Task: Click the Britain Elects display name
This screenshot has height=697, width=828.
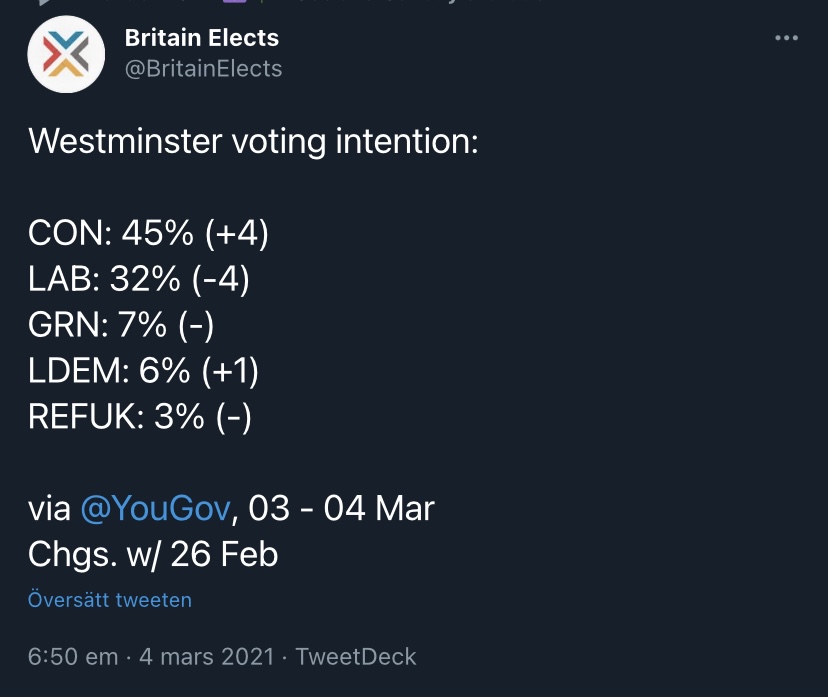Action: pyautogui.click(x=202, y=37)
